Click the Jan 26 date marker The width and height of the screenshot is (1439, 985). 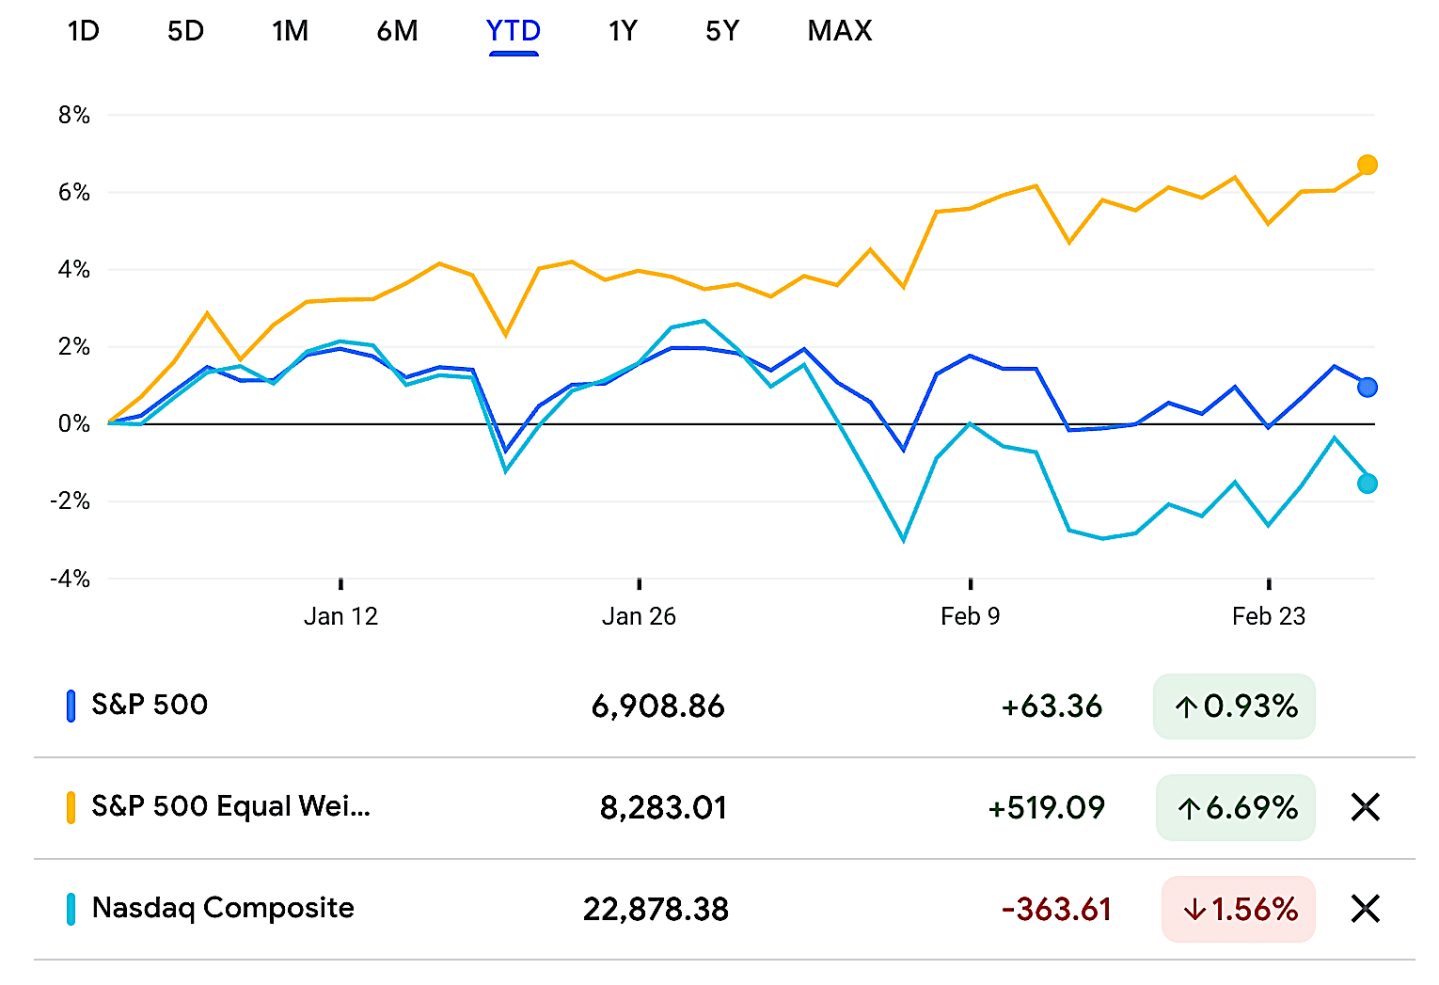[x=639, y=616]
